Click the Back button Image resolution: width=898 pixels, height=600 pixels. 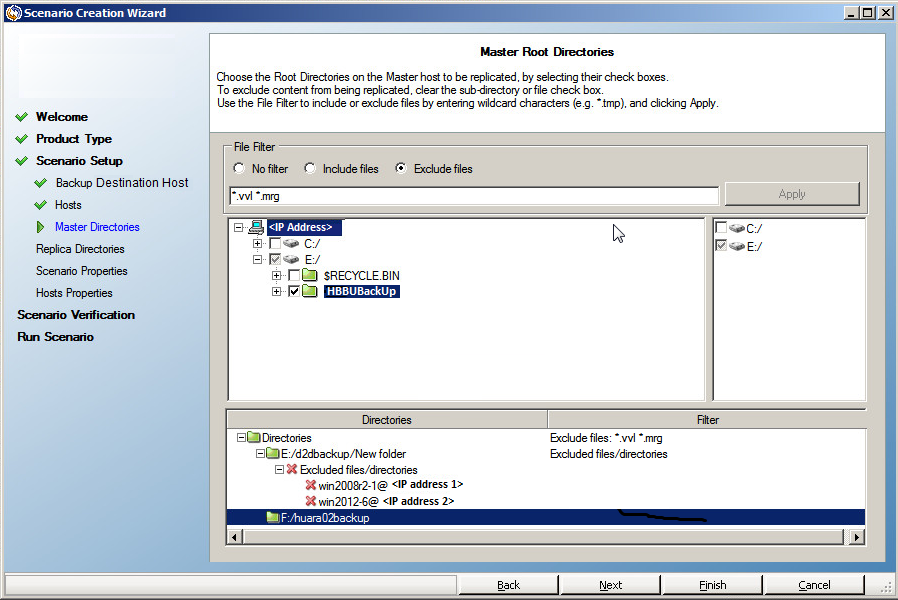tap(509, 585)
